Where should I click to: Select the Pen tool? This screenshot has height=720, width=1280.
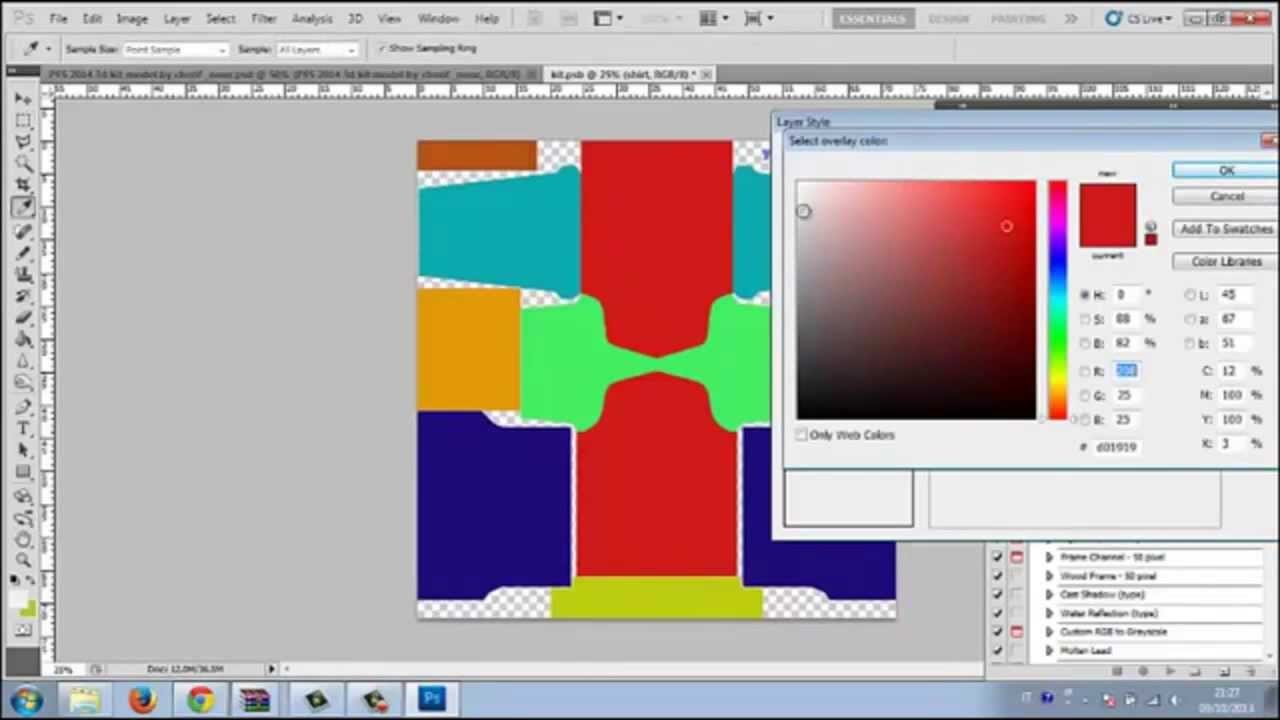[23, 407]
